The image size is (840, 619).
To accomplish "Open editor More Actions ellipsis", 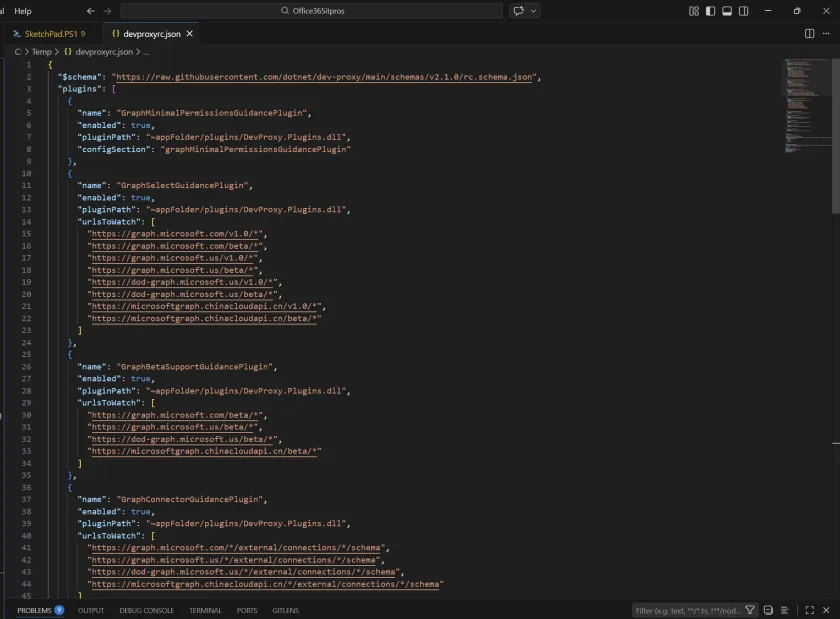I will coord(827,33).
